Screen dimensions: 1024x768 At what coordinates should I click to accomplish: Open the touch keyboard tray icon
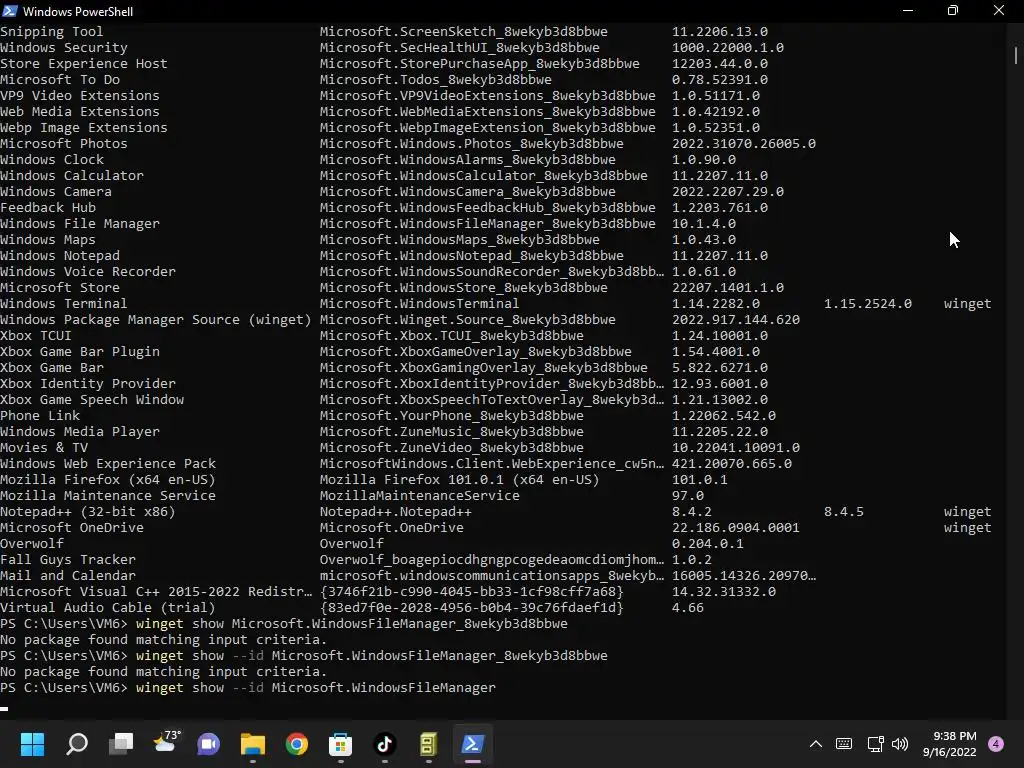click(x=844, y=744)
